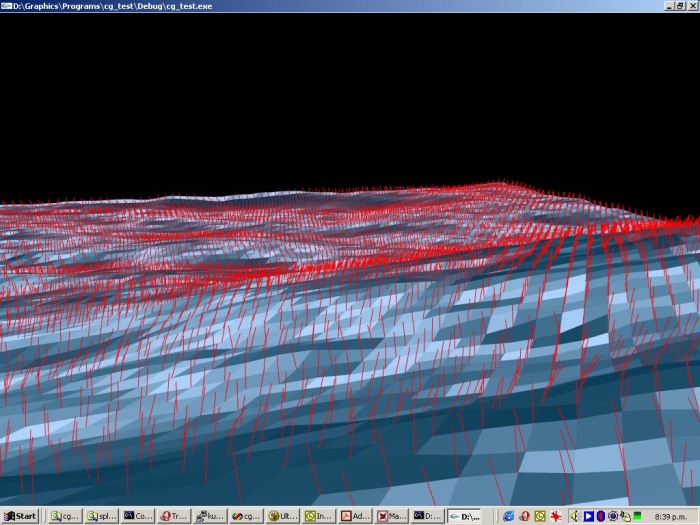Switch to the 'Ult...' taskbar window
This screenshot has width=700, height=525.
282,516
